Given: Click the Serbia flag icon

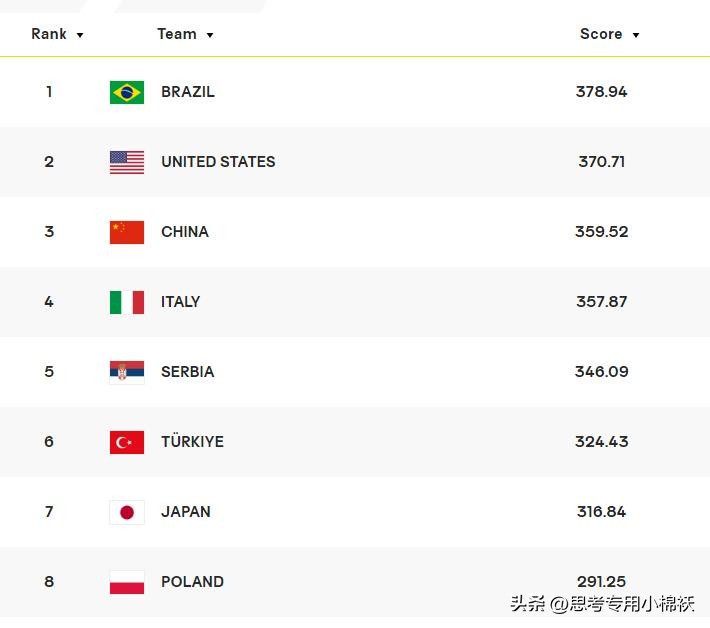Looking at the screenshot, I should click(127, 372).
